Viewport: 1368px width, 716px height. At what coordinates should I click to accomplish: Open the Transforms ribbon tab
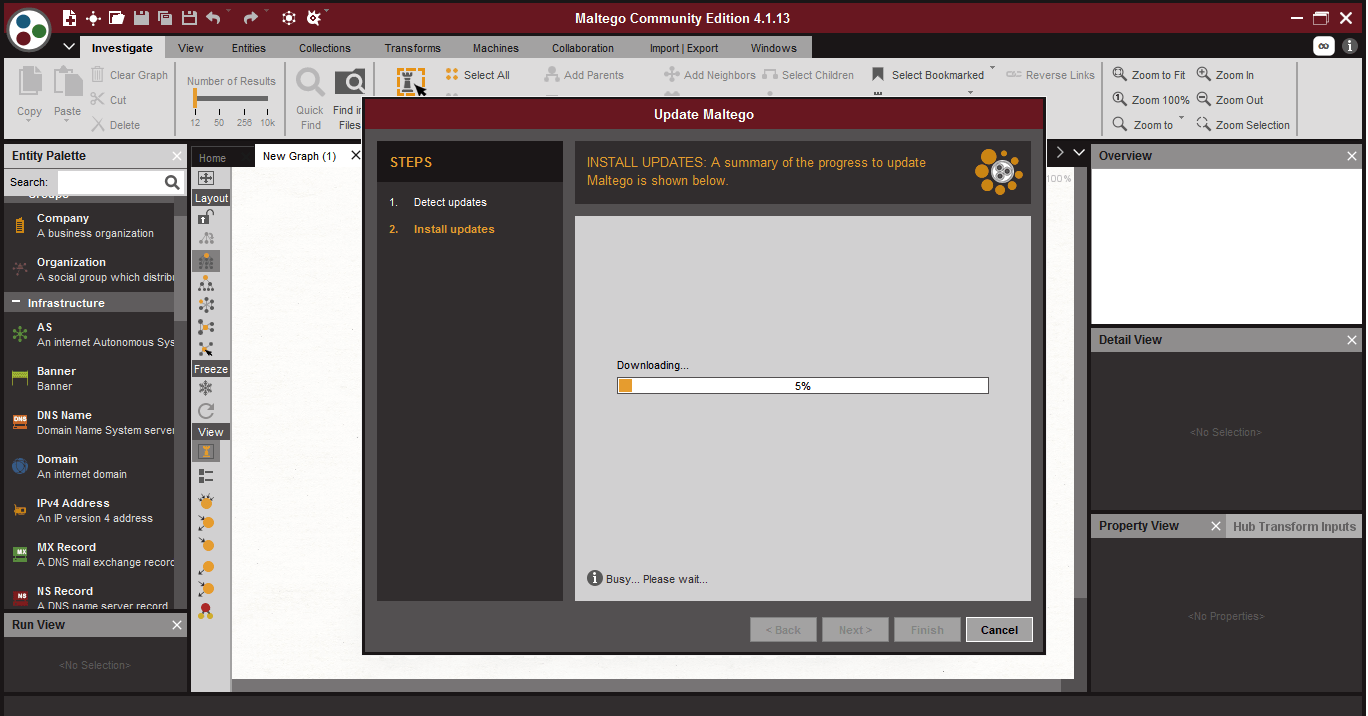tap(413, 48)
